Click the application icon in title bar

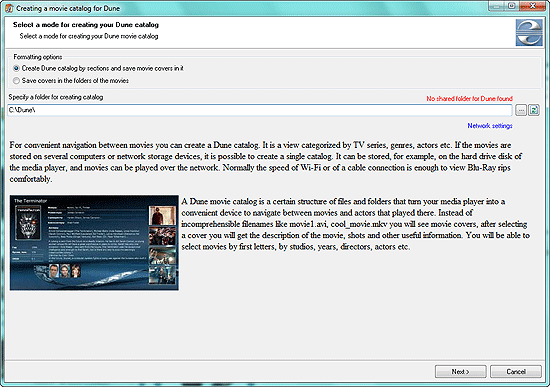(9, 8)
